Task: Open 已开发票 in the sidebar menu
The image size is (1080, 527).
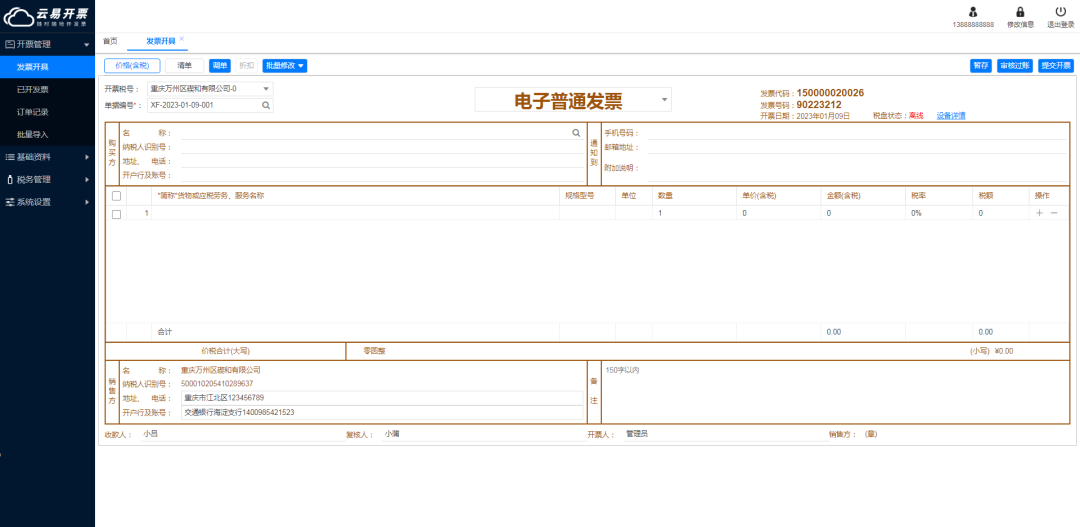Action: pos(32,90)
